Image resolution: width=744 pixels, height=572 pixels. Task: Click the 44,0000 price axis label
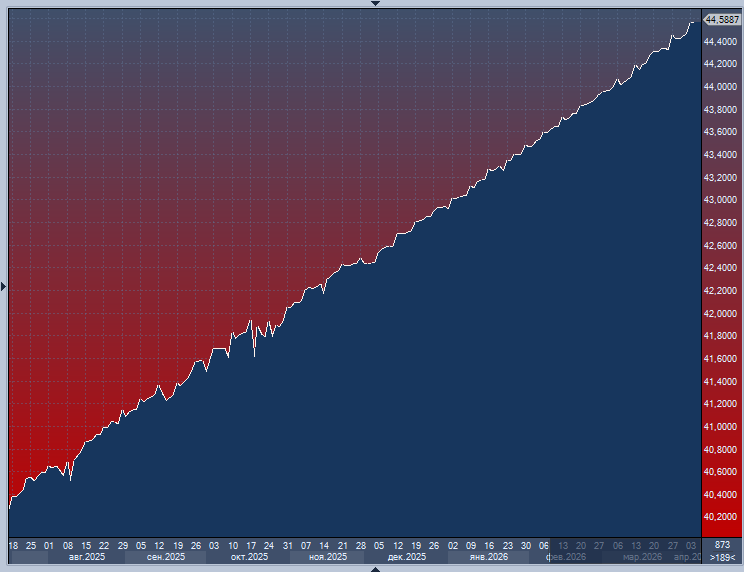pos(721,86)
